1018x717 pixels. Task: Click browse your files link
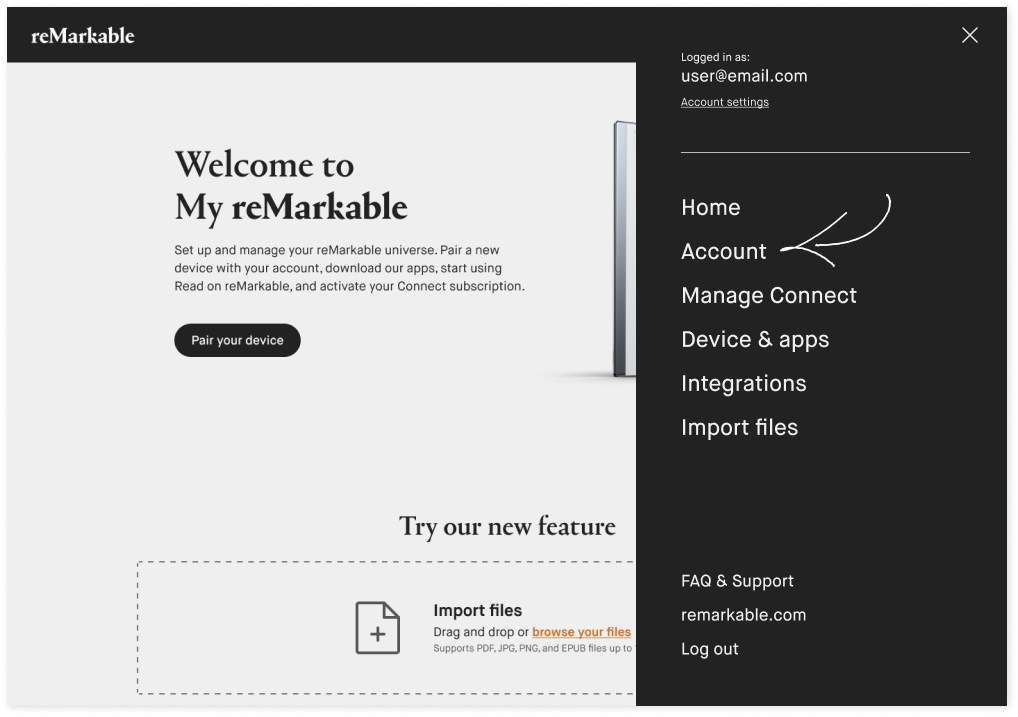581,632
